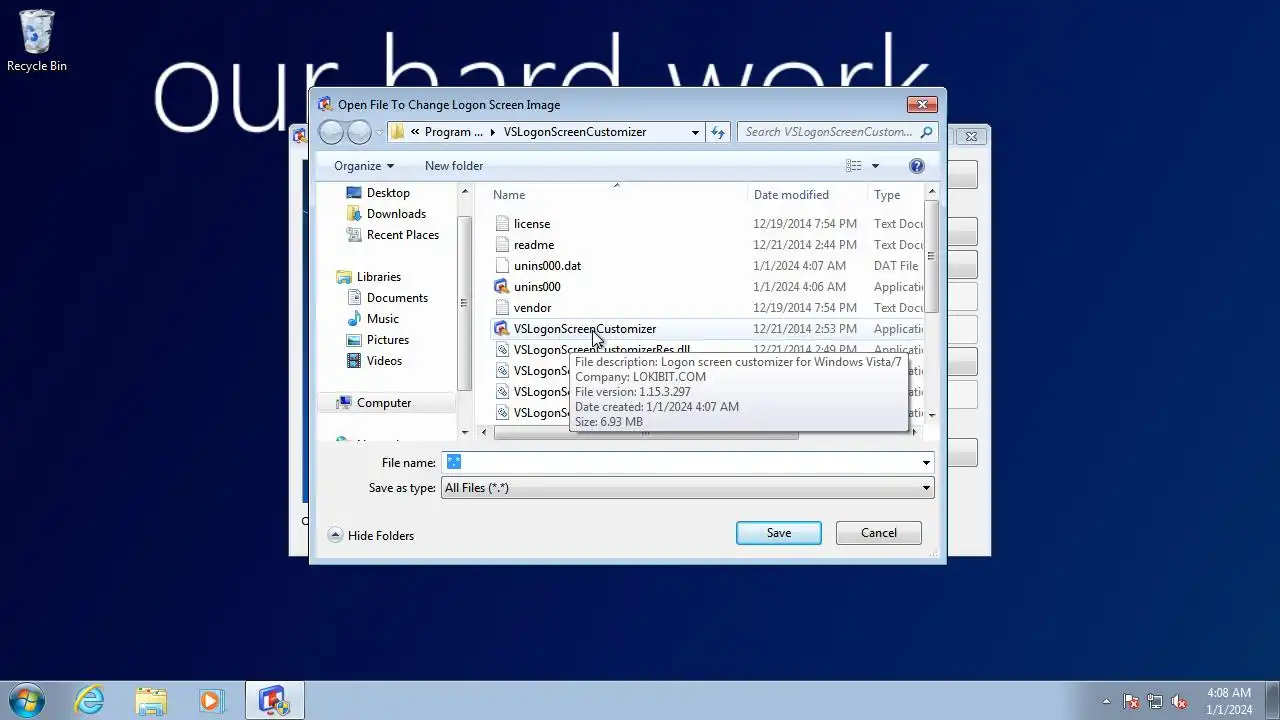Viewport: 1280px width, 720px height.
Task: Click the '1/1/2024 4:06 AM' date cell
Action: coord(799,287)
